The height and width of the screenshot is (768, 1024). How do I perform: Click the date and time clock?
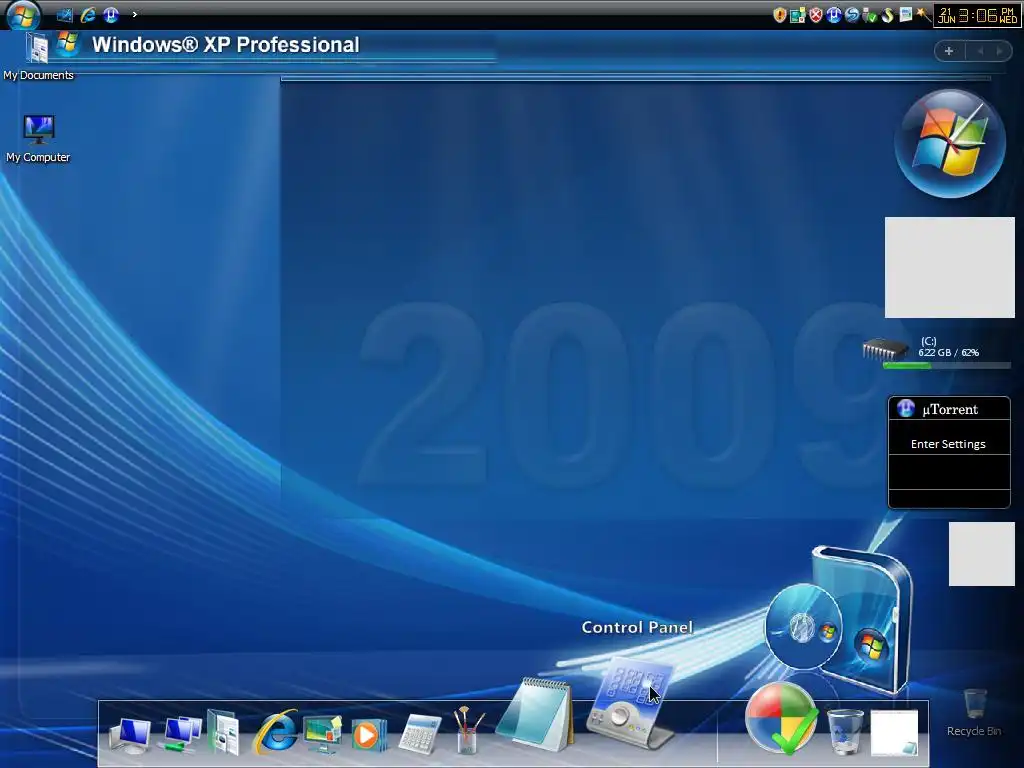pos(978,16)
